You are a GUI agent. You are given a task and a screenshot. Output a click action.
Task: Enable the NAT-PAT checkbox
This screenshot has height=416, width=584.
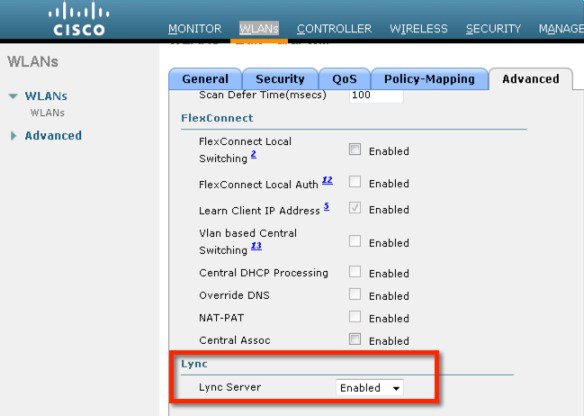(355, 317)
